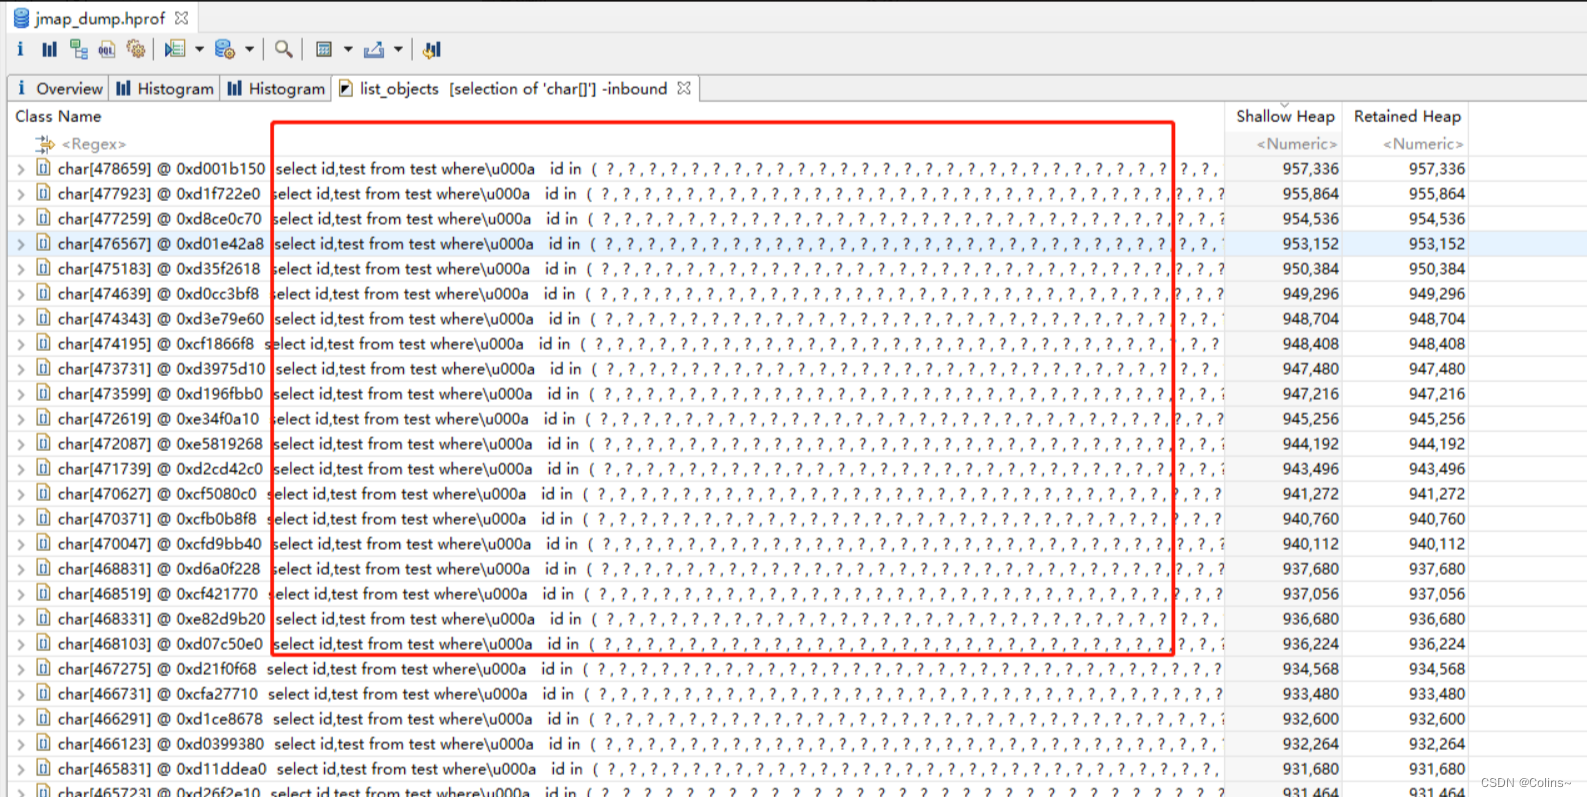Click the Retained Heap Numeric filter field
Screen dimensions: 1587x797
click(x=1422, y=144)
